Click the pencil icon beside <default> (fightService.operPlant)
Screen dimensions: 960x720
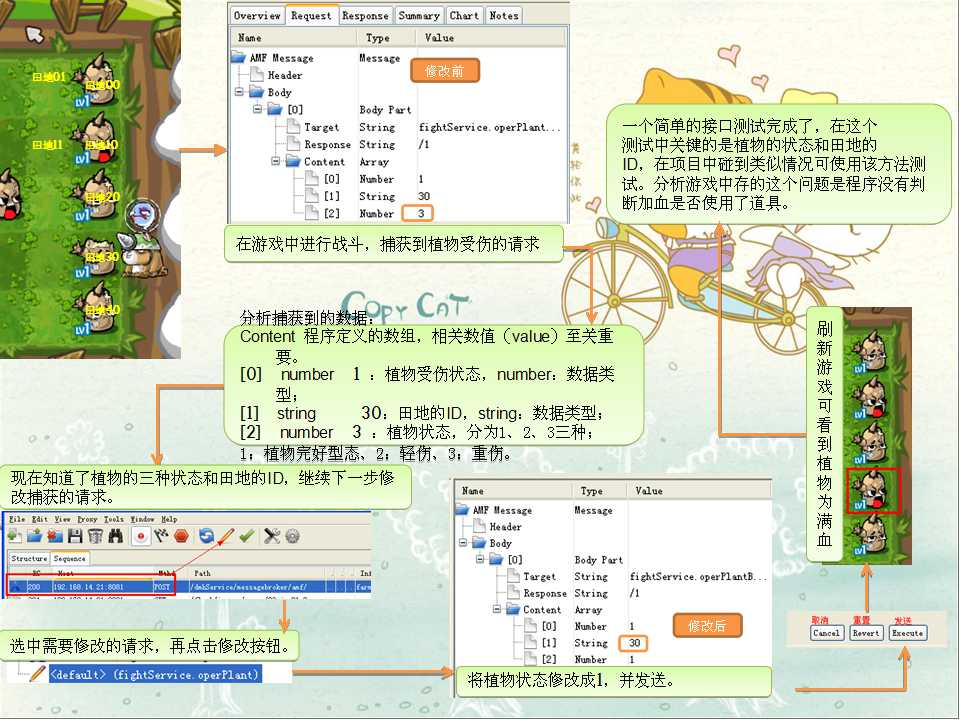tap(37, 674)
